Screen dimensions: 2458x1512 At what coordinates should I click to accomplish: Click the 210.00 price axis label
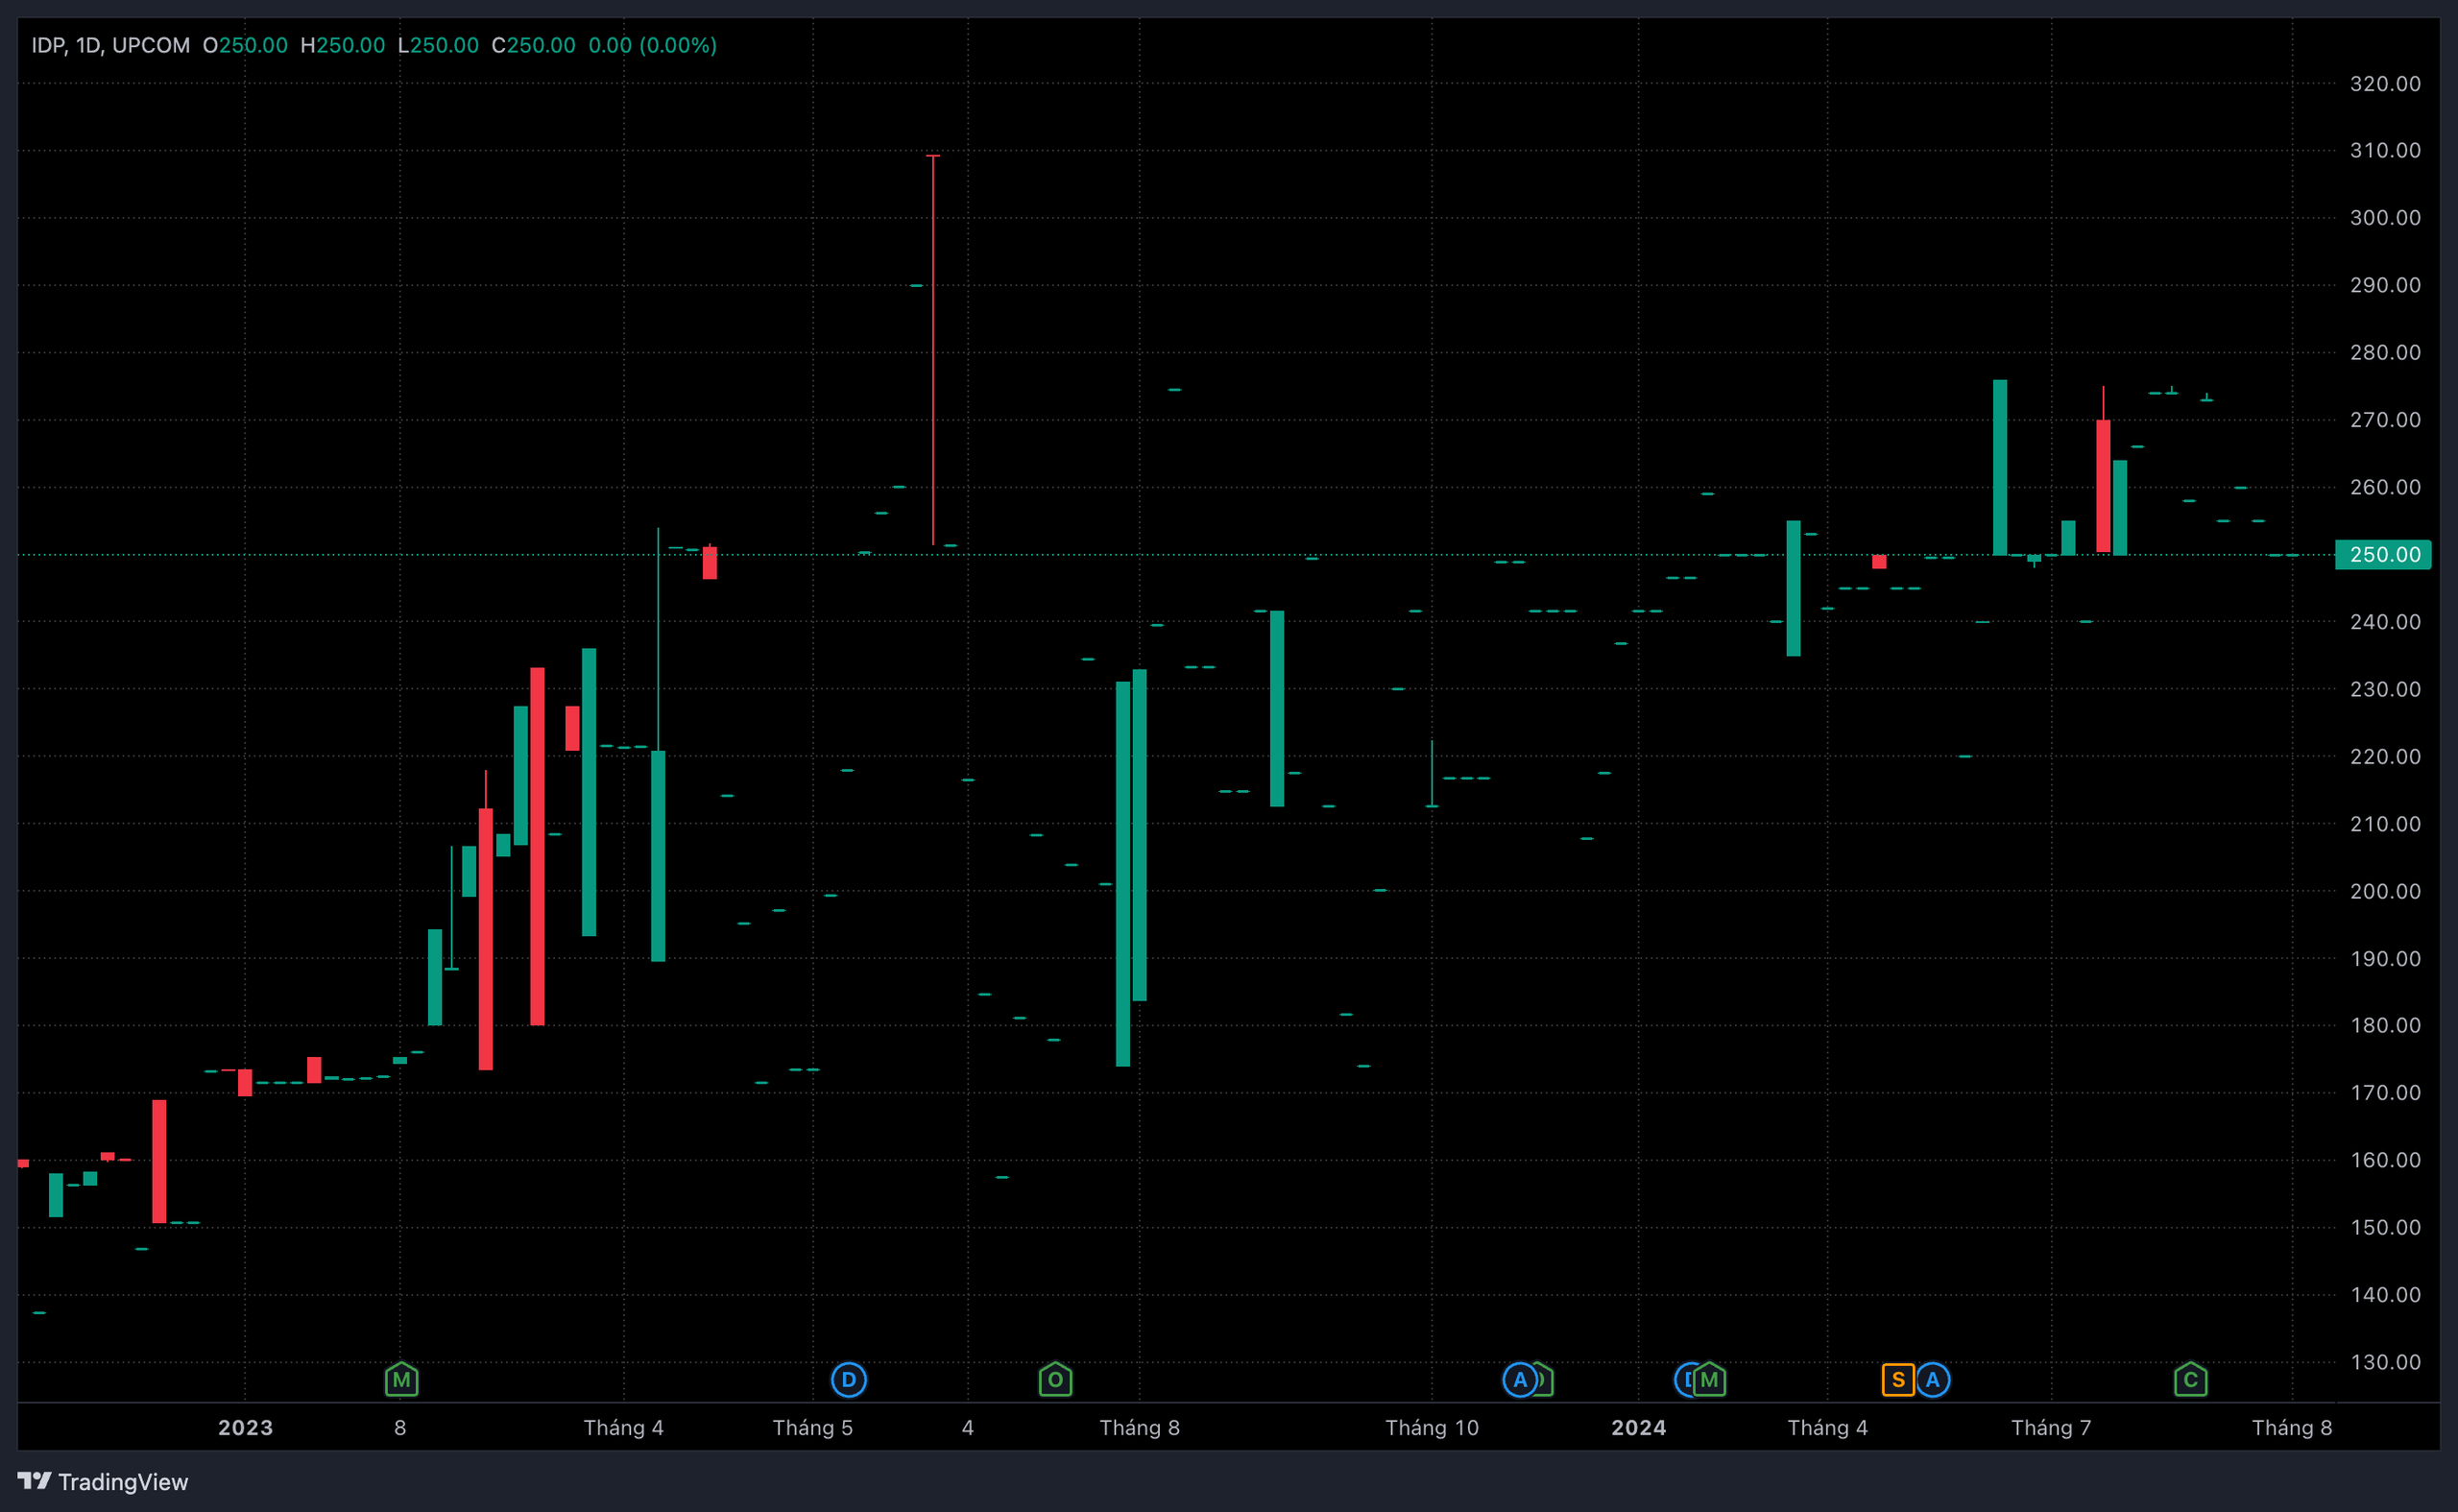2385,824
